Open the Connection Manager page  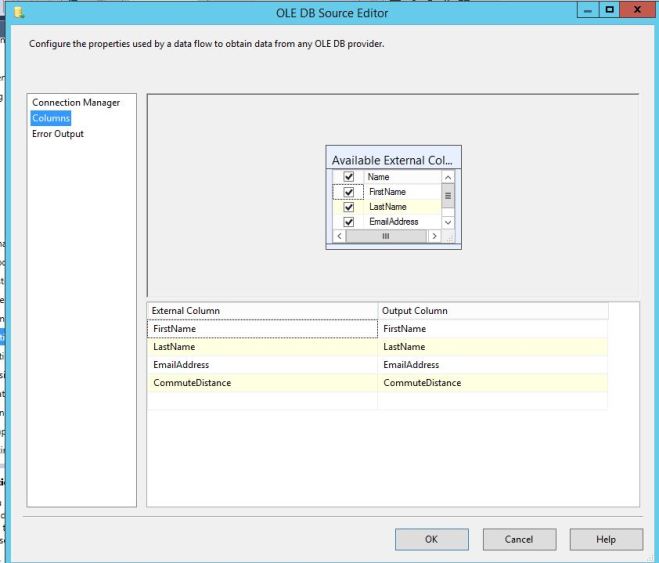[x=76, y=103]
